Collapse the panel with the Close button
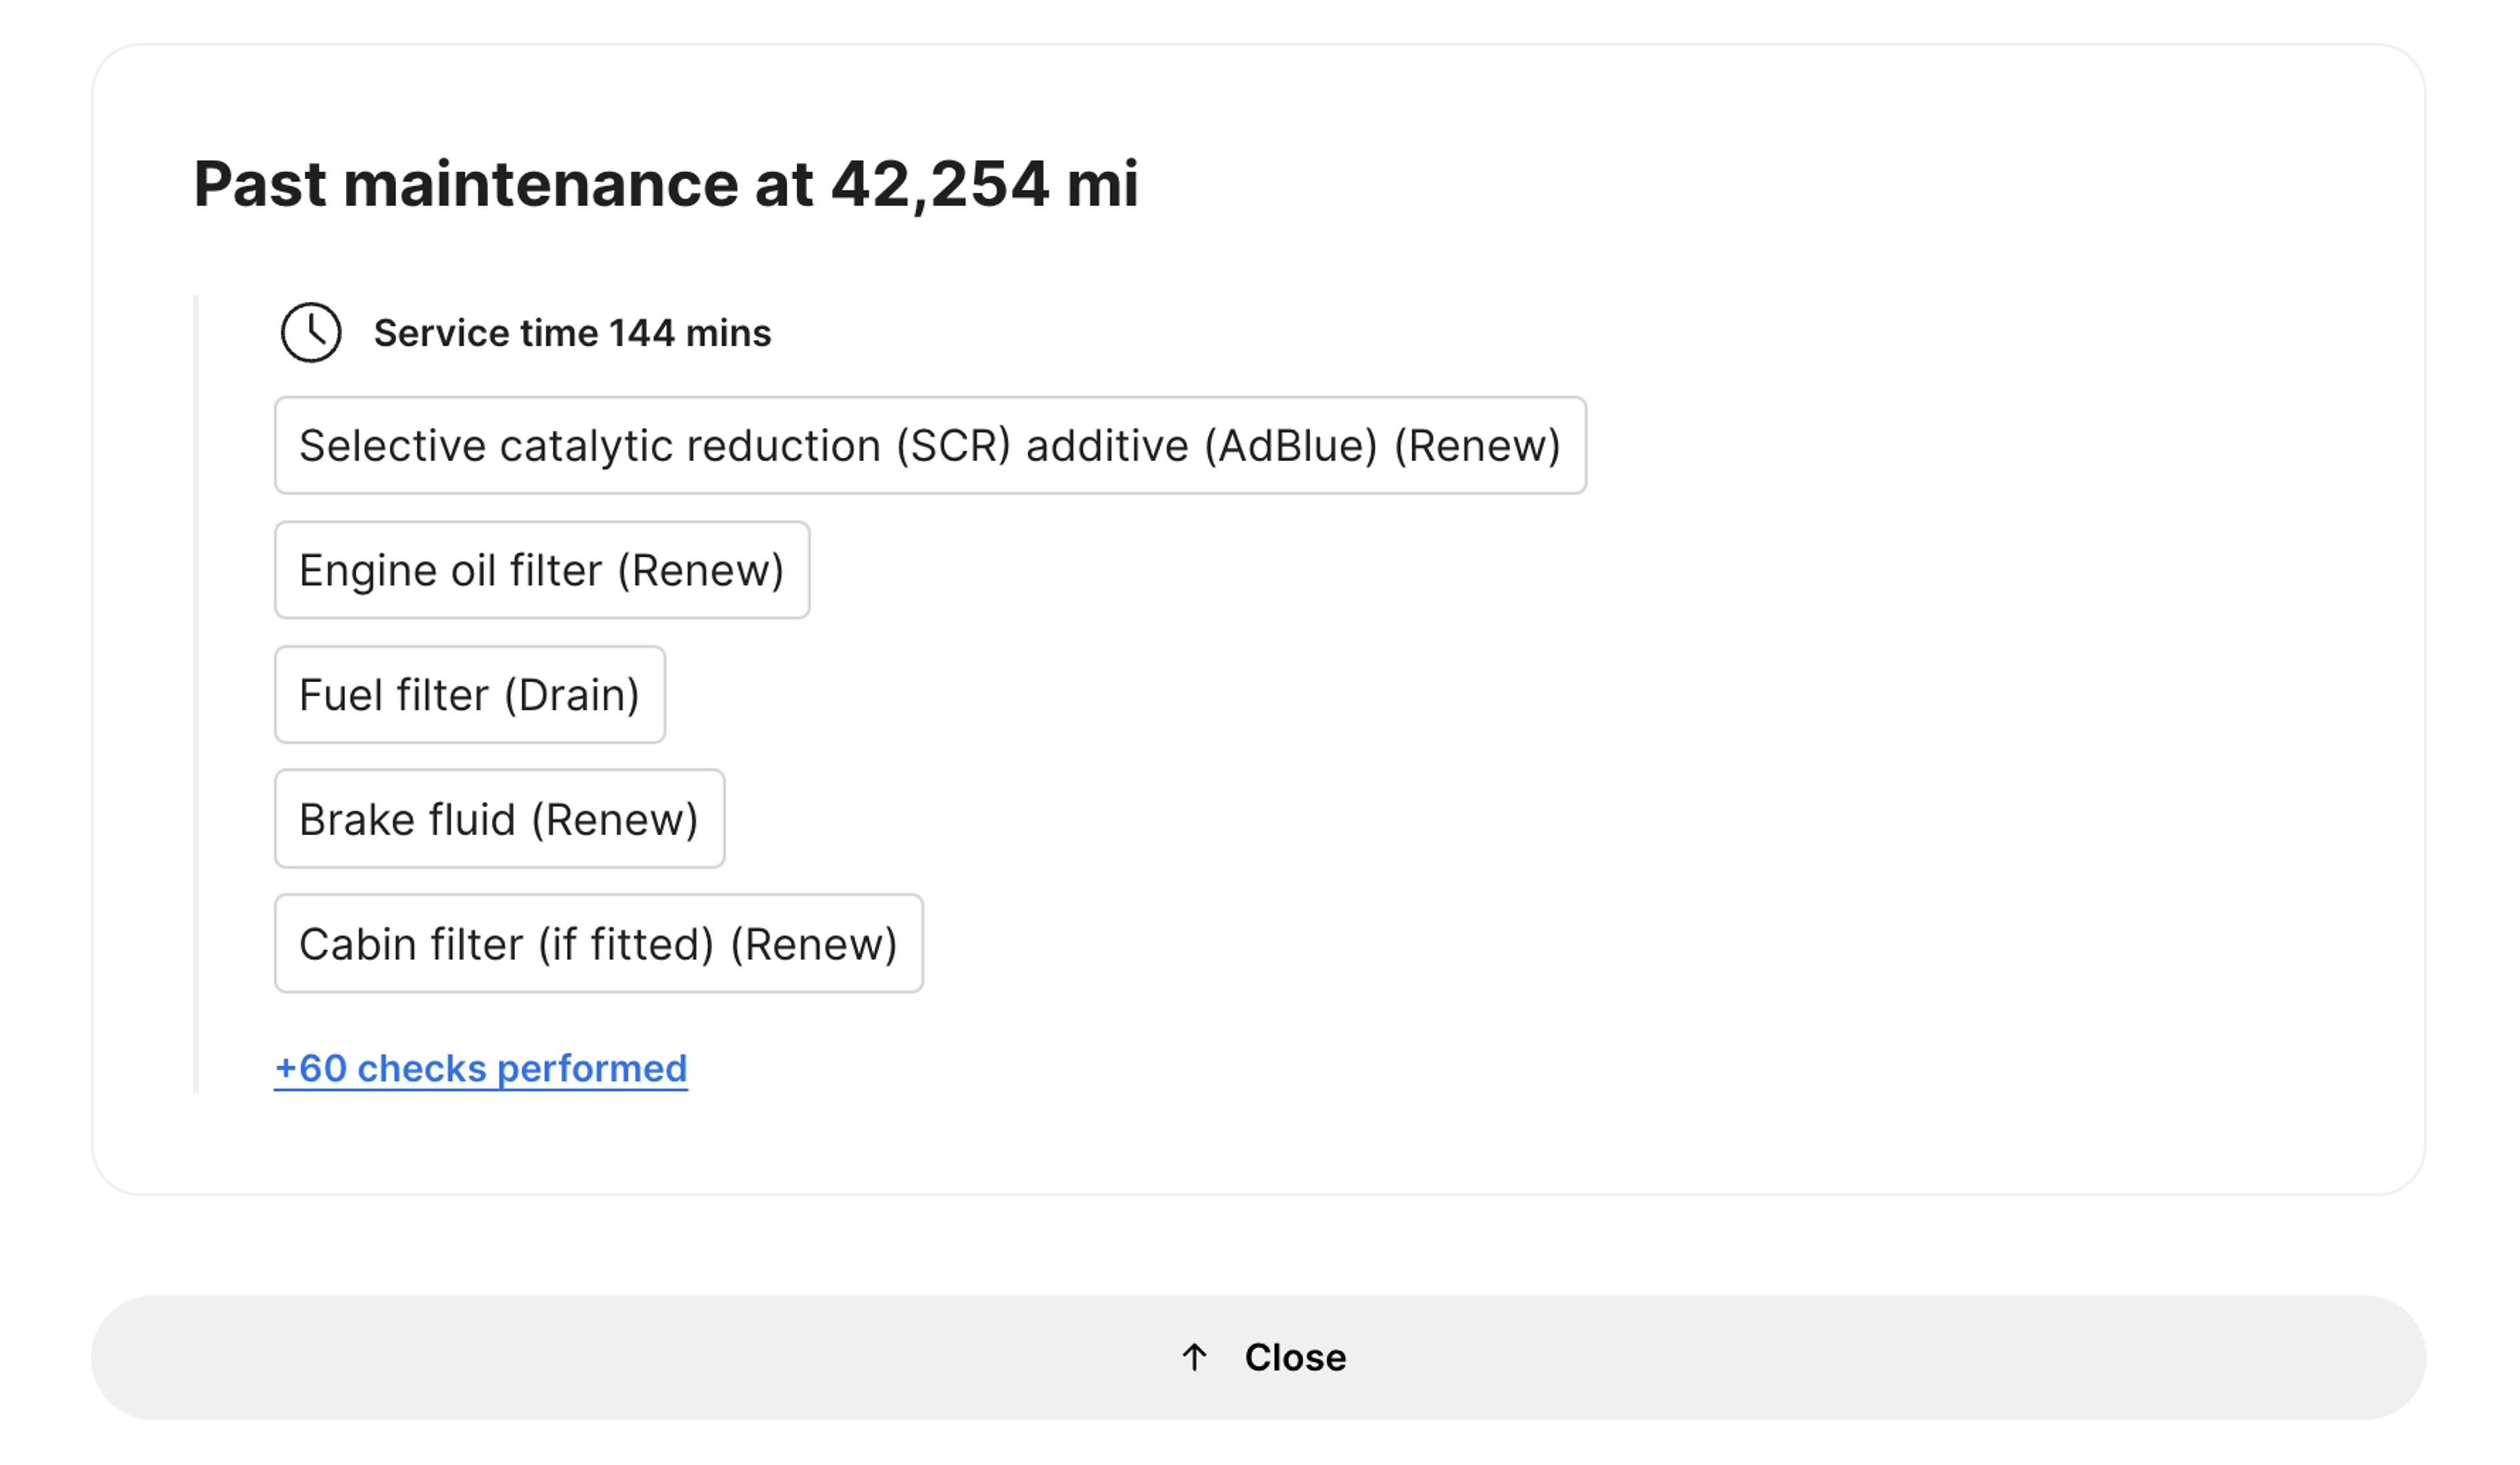The image size is (2520, 1465). [x=1258, y=1357]
